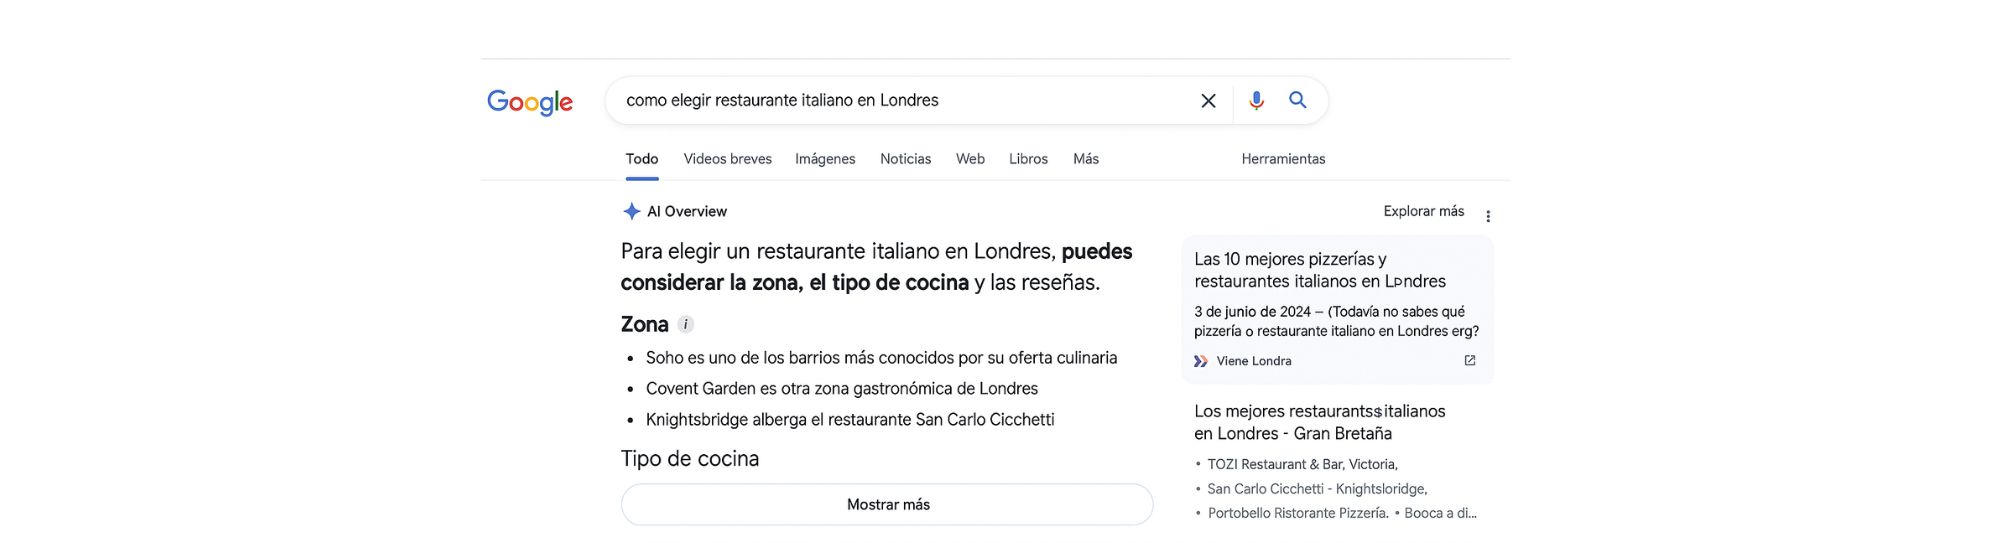Open Los mejores restaurantes italianos result

point(1320,422)
